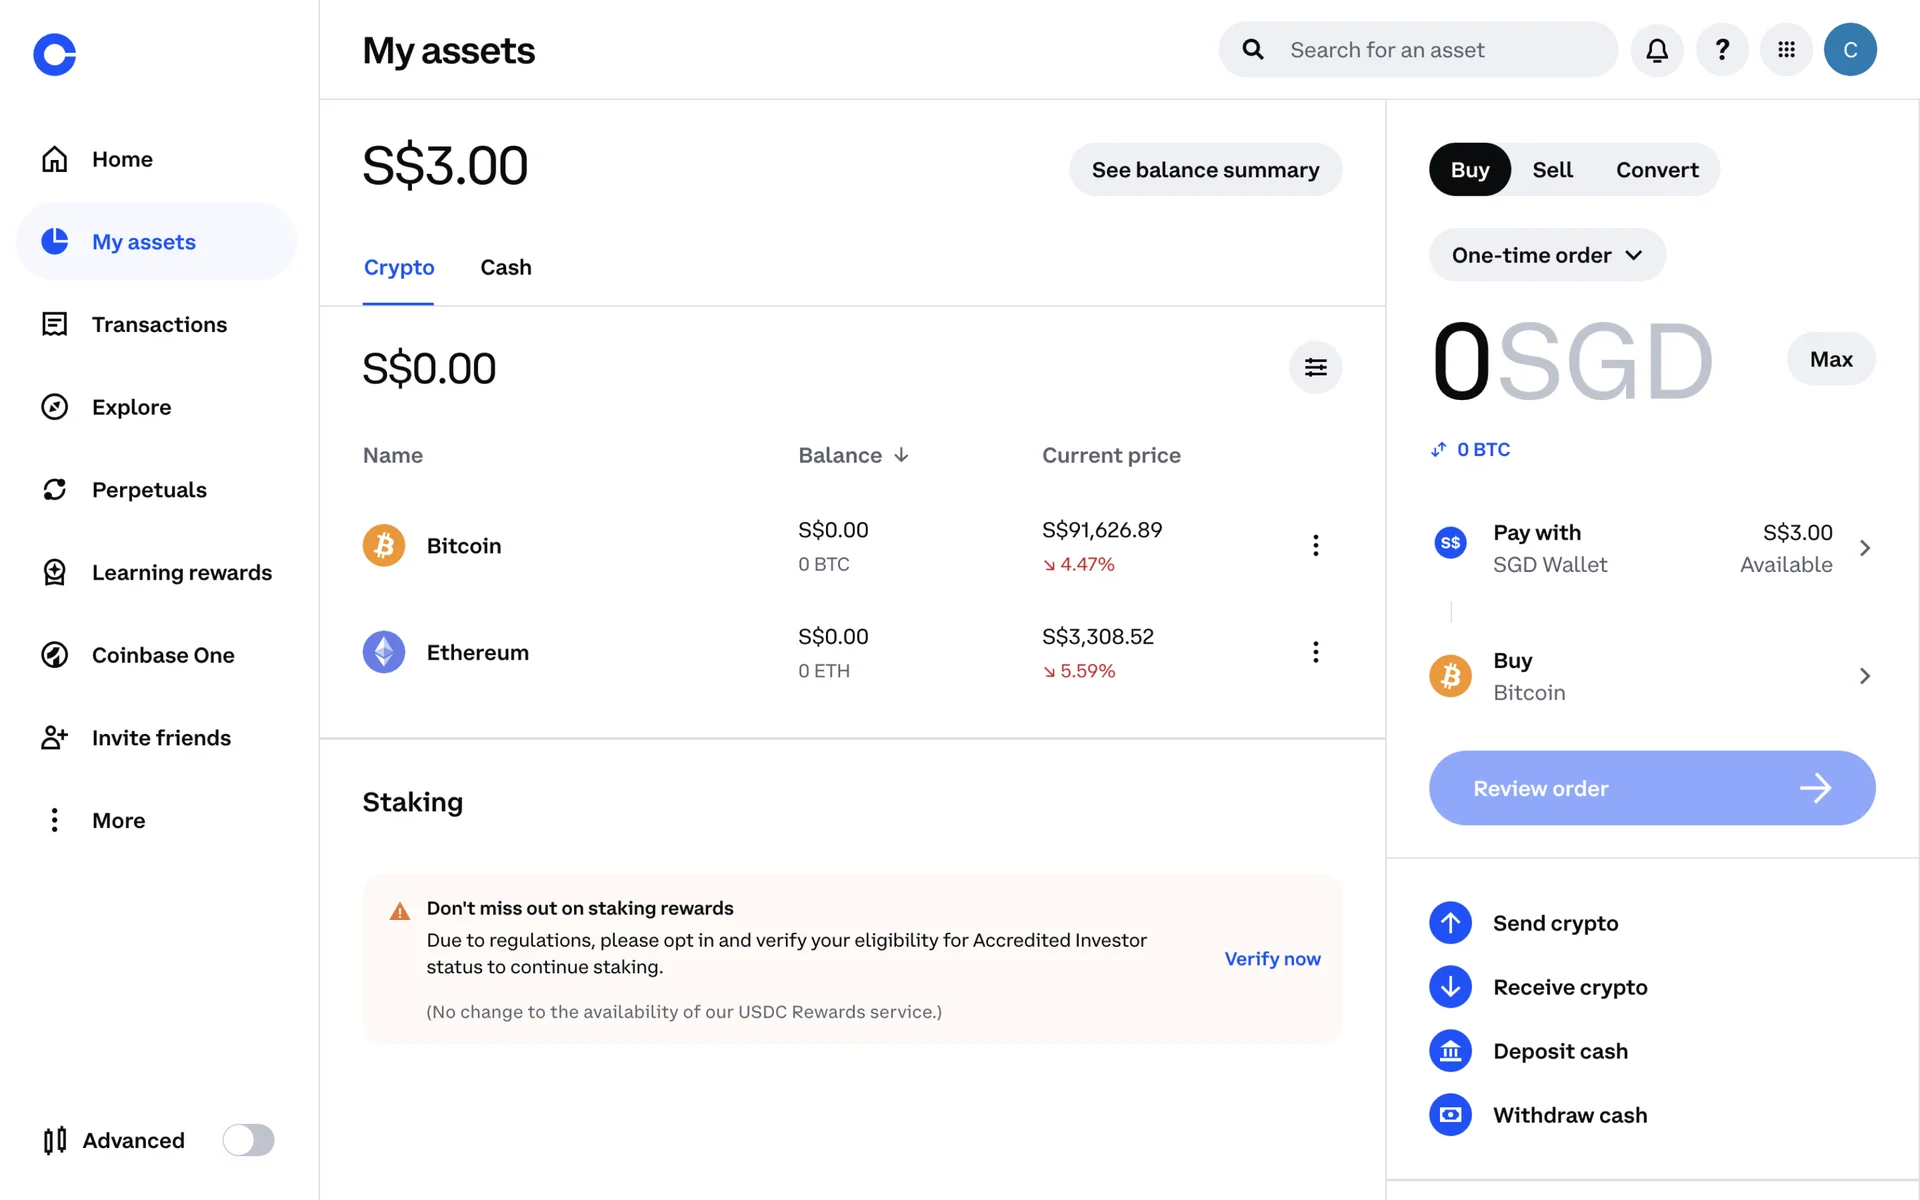
Task: Click the Send crypto arrow icon
Action: 1450,923
